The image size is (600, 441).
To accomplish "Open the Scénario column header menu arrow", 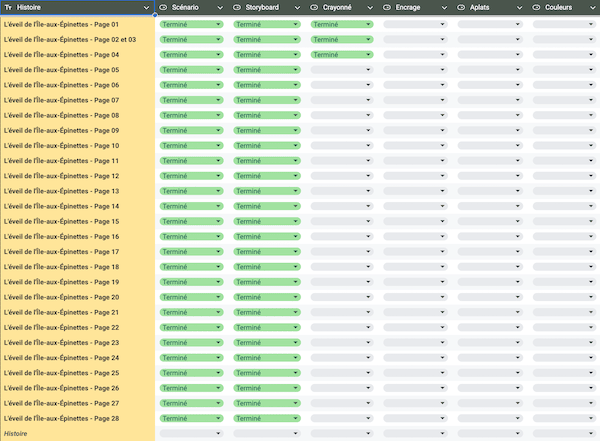I will point(222,7).
